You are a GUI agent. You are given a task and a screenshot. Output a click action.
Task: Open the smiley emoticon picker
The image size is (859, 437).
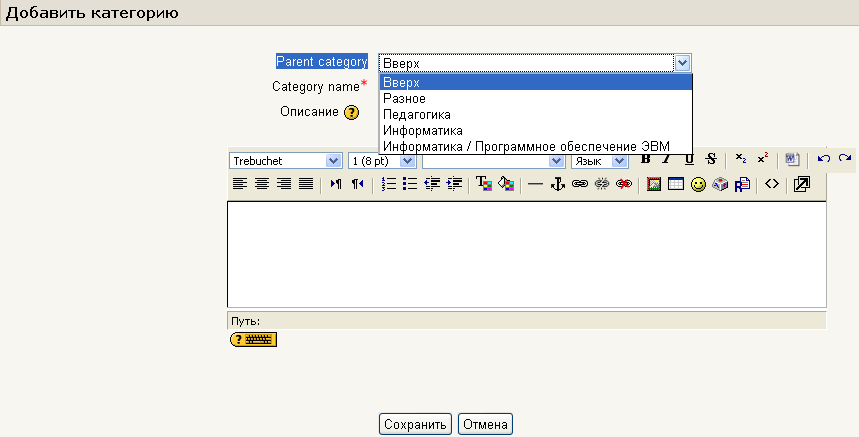coord(698,184)
